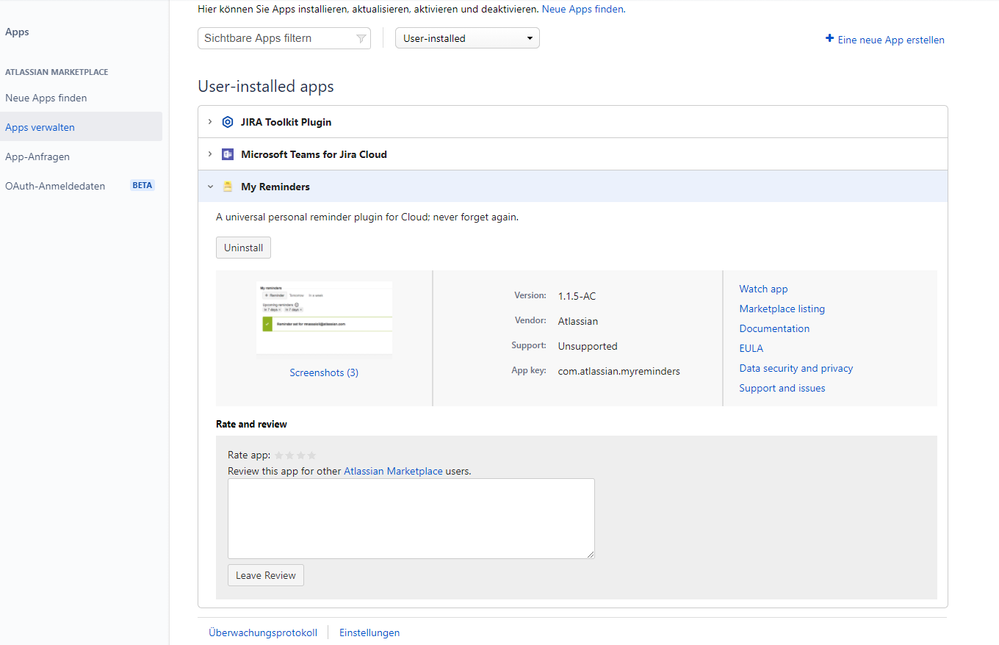Viewport: 999px width, 645px height.
Task: Click the vendor value Atlassian
Action: click(578, 321)
